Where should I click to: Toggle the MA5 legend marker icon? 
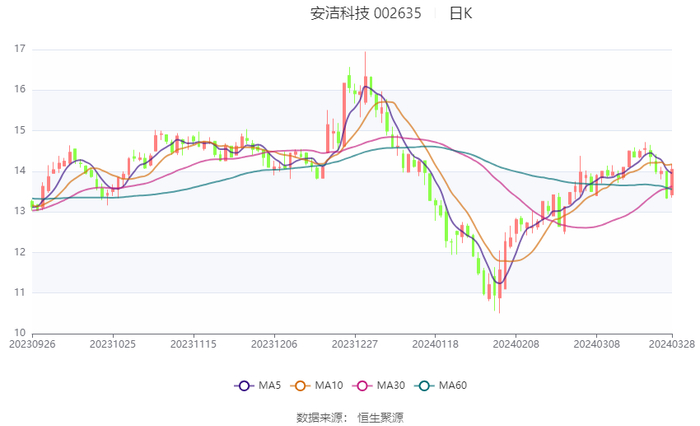(x=244, y=385)
